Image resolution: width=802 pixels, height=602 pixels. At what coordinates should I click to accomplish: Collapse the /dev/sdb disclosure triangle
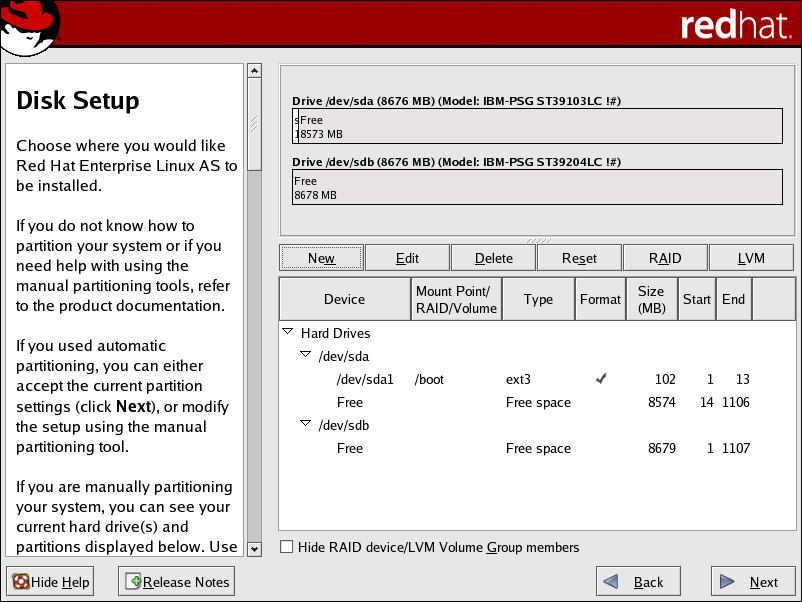coord(305,424)
